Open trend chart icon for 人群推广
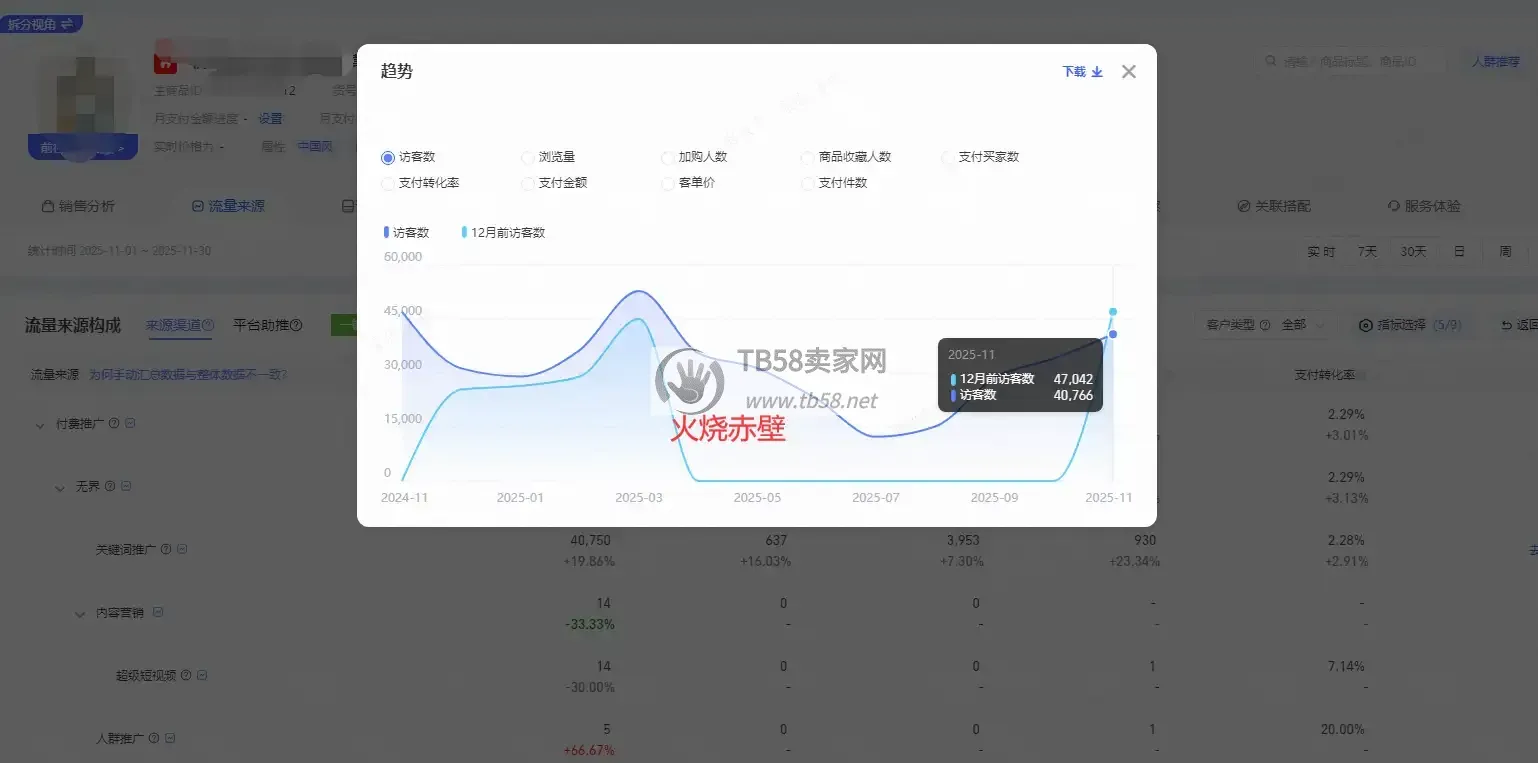The image size is (1538, 763). pos(170,738)
